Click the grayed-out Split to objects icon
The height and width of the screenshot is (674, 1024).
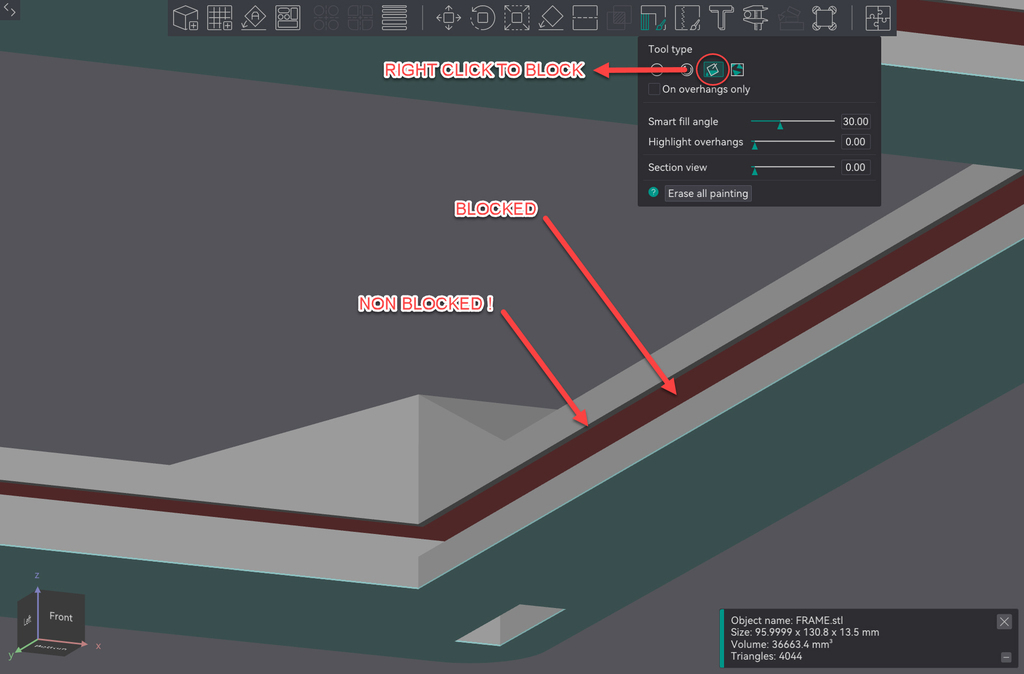pyautogui.click(x=326, y=18)
